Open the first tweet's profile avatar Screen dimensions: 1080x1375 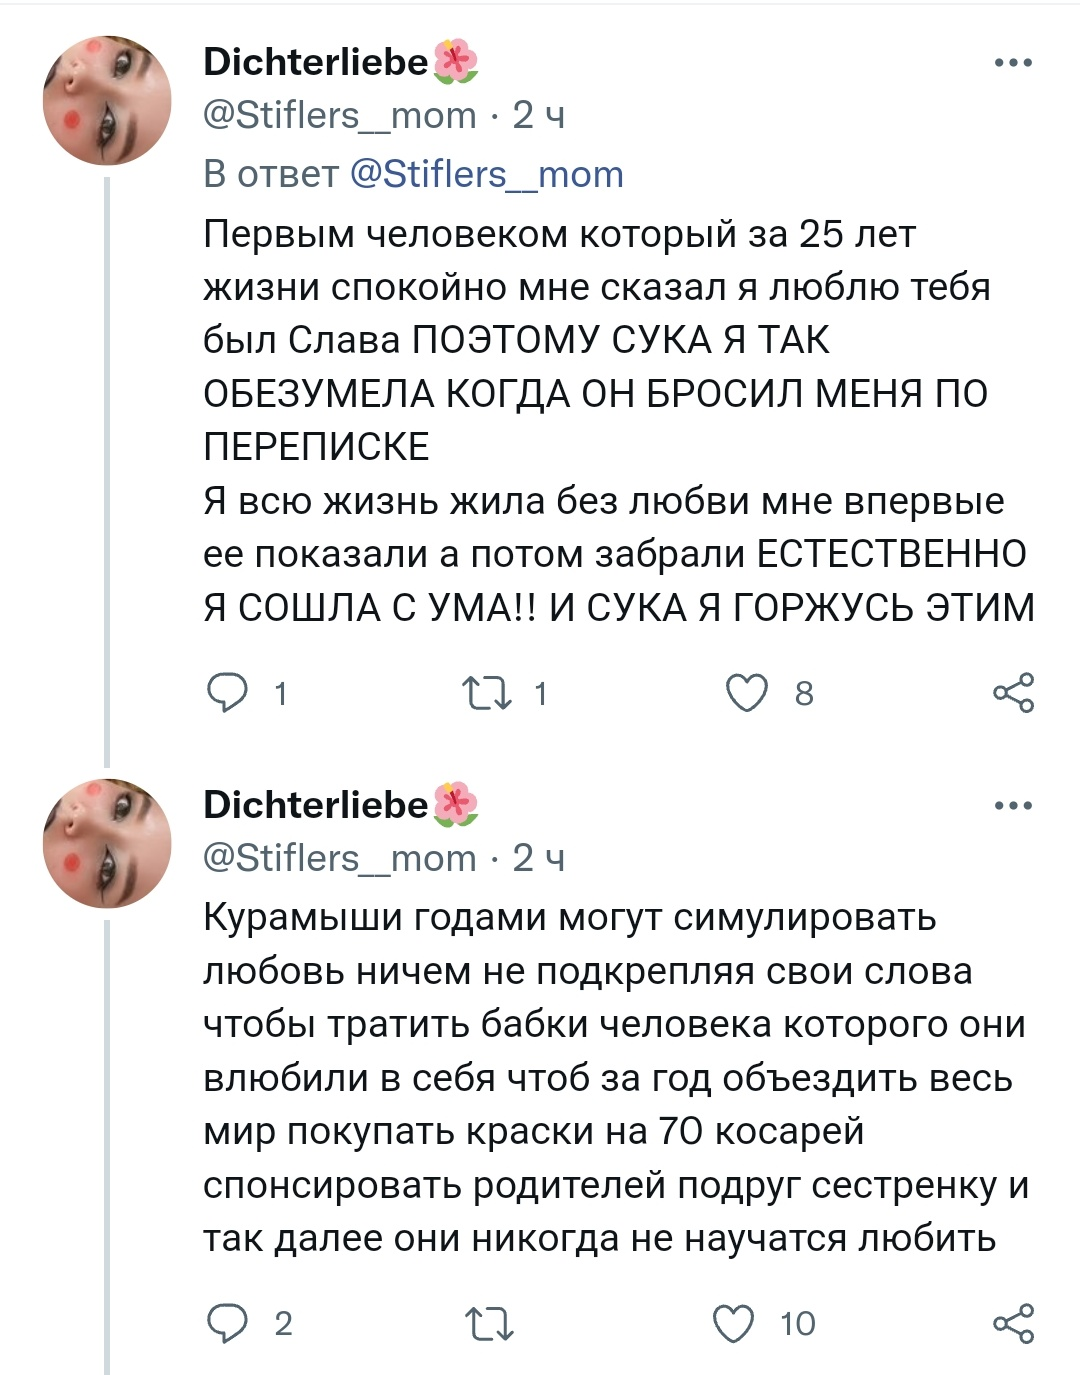107,101
